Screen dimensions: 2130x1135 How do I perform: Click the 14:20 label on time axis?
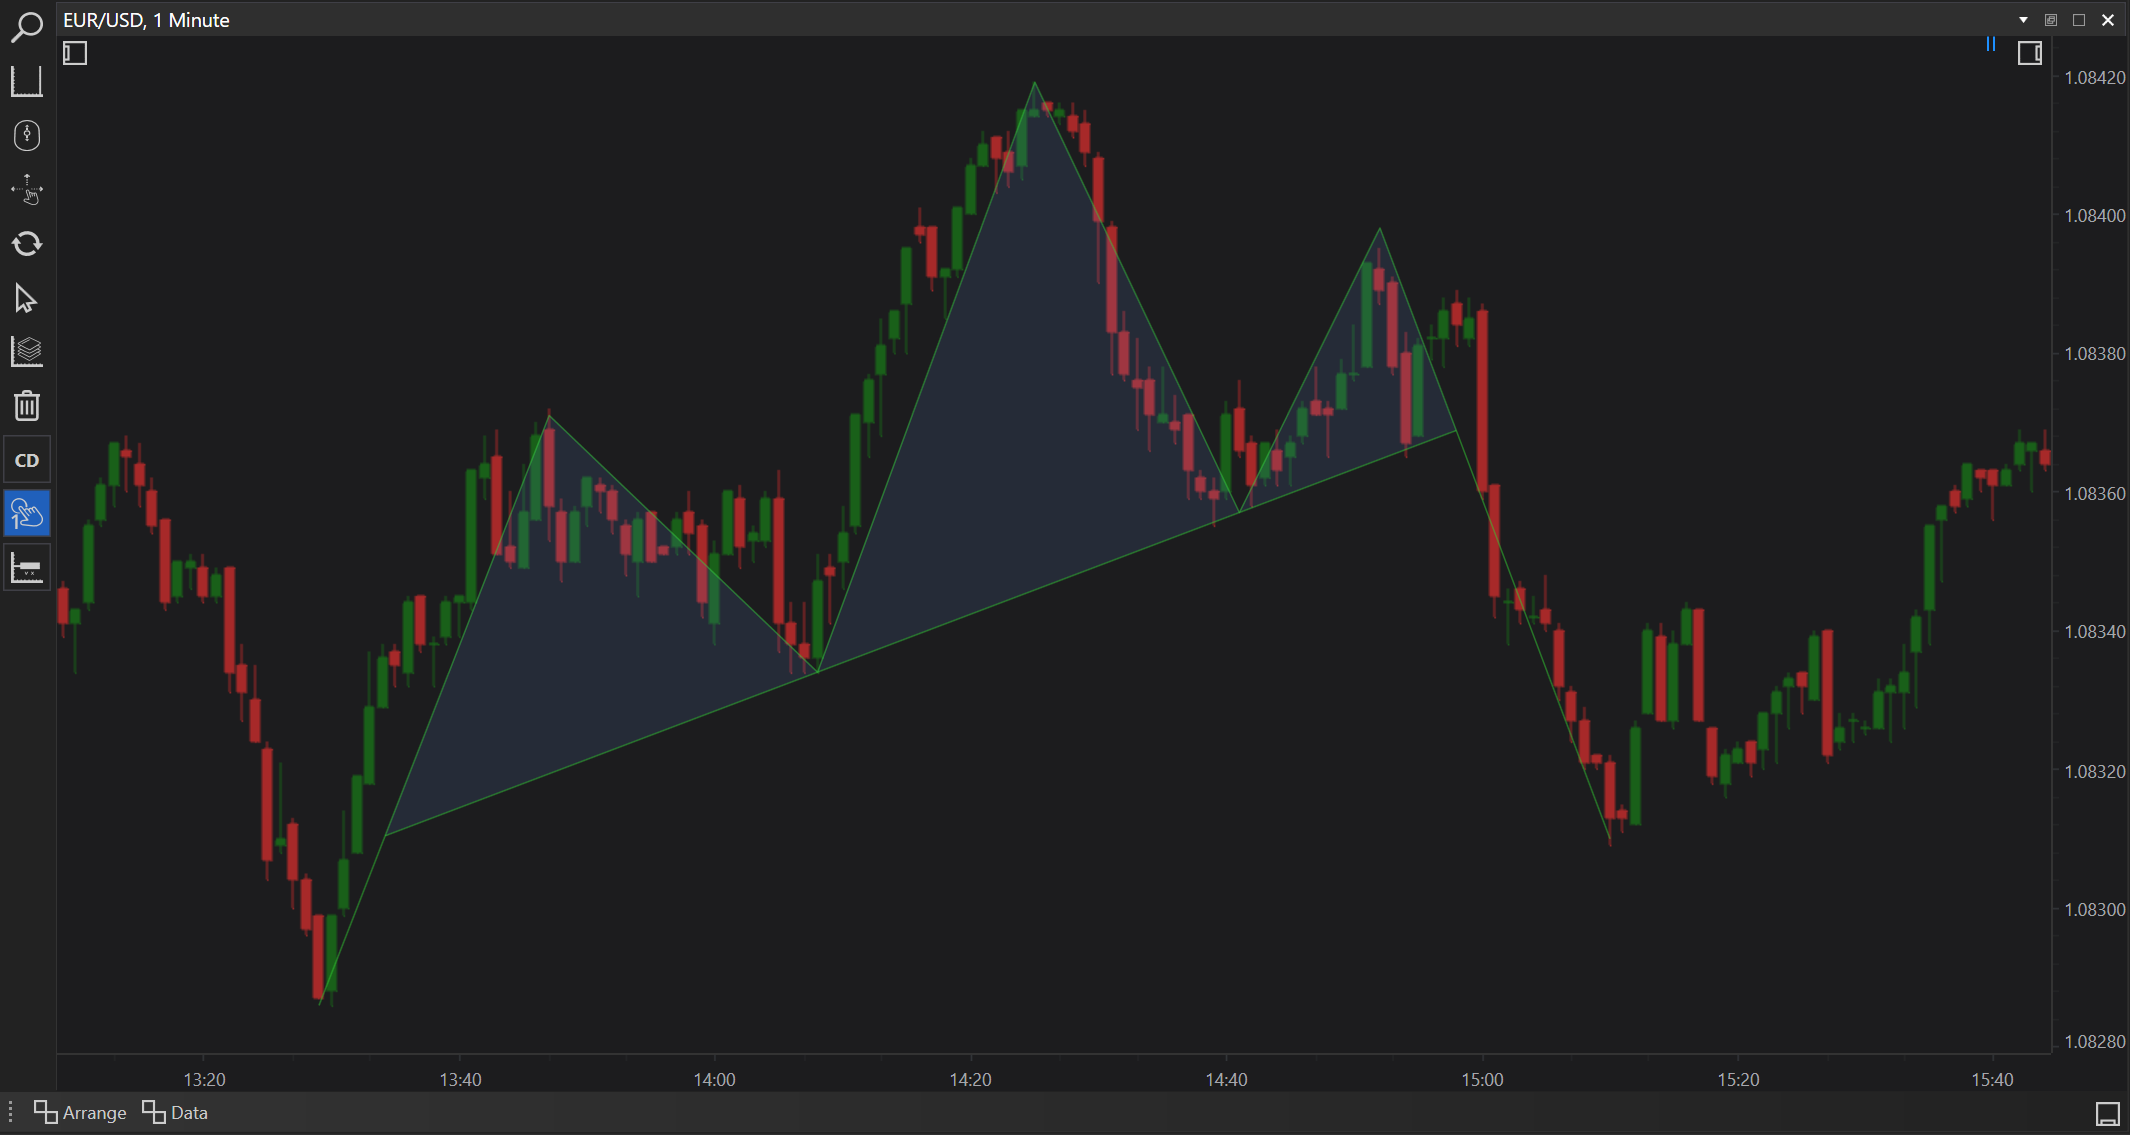pos(970,1079)
